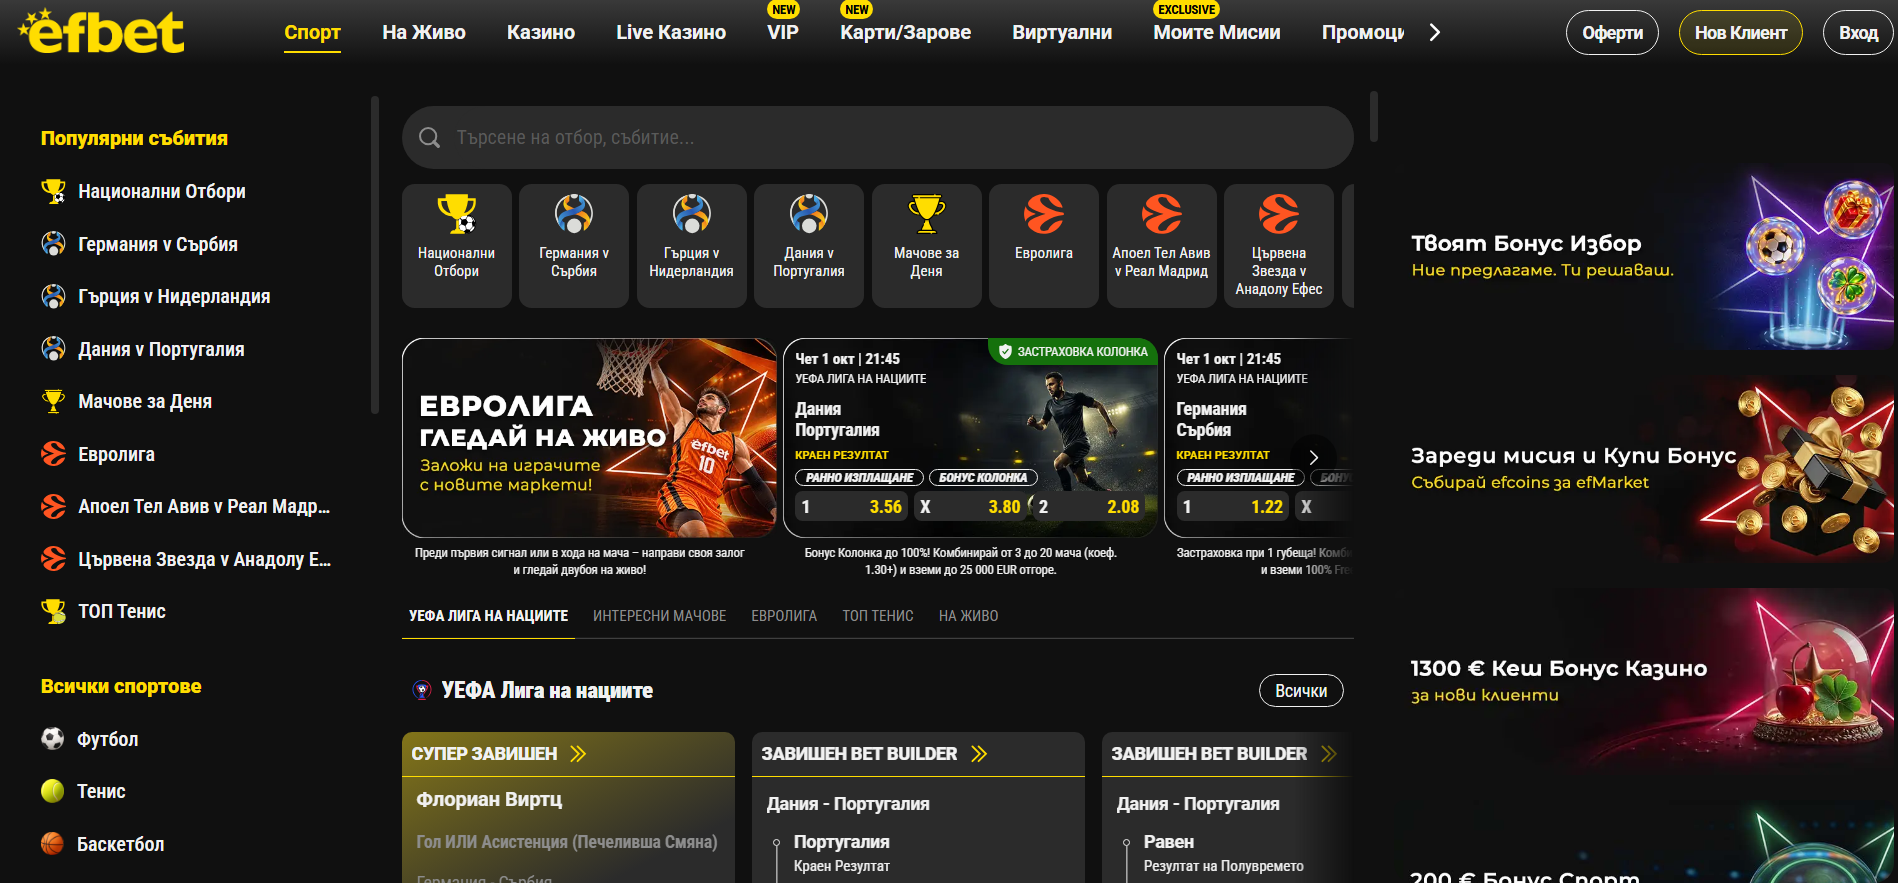Open the Национални Отбори trophy tile
Image resolution: width=1898 pixels, height=883 pixels.
click(456, 245)
